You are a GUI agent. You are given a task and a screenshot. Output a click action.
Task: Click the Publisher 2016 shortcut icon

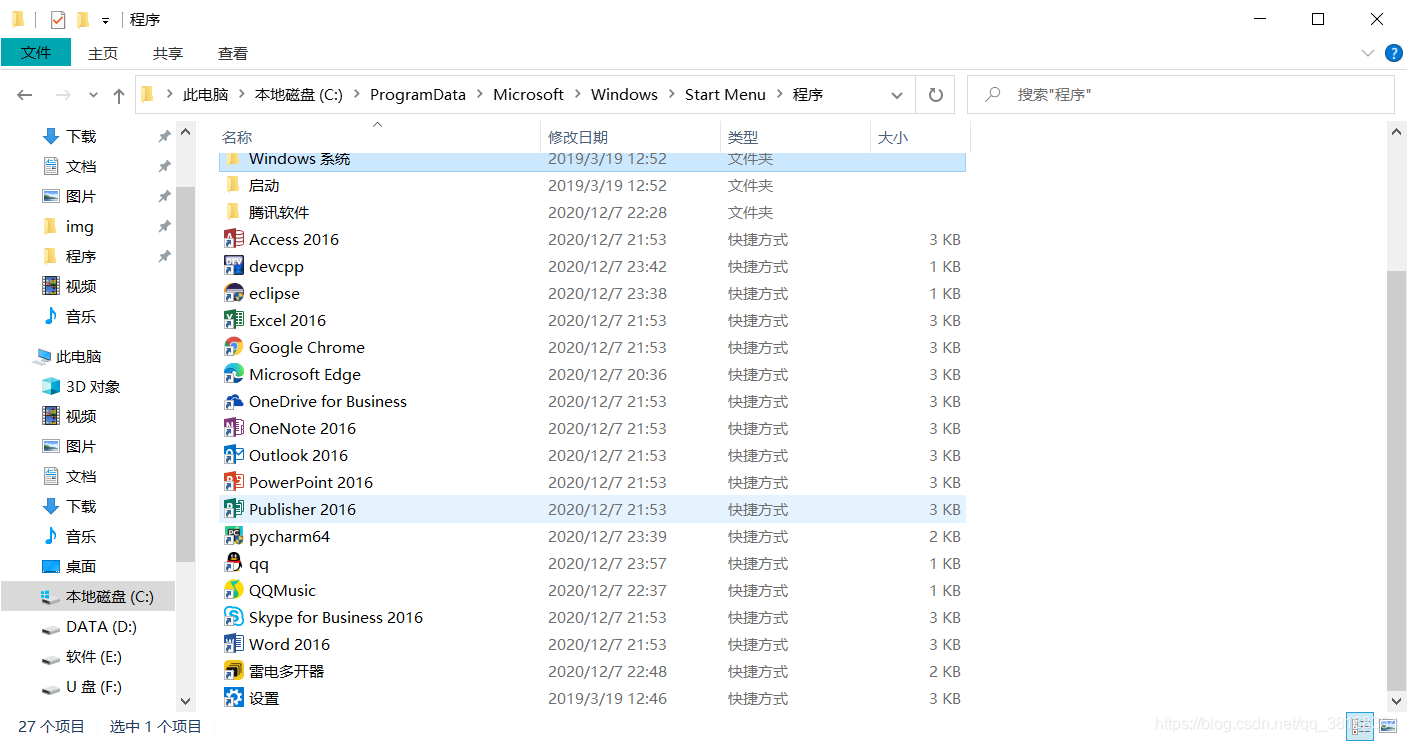point(234,509)
